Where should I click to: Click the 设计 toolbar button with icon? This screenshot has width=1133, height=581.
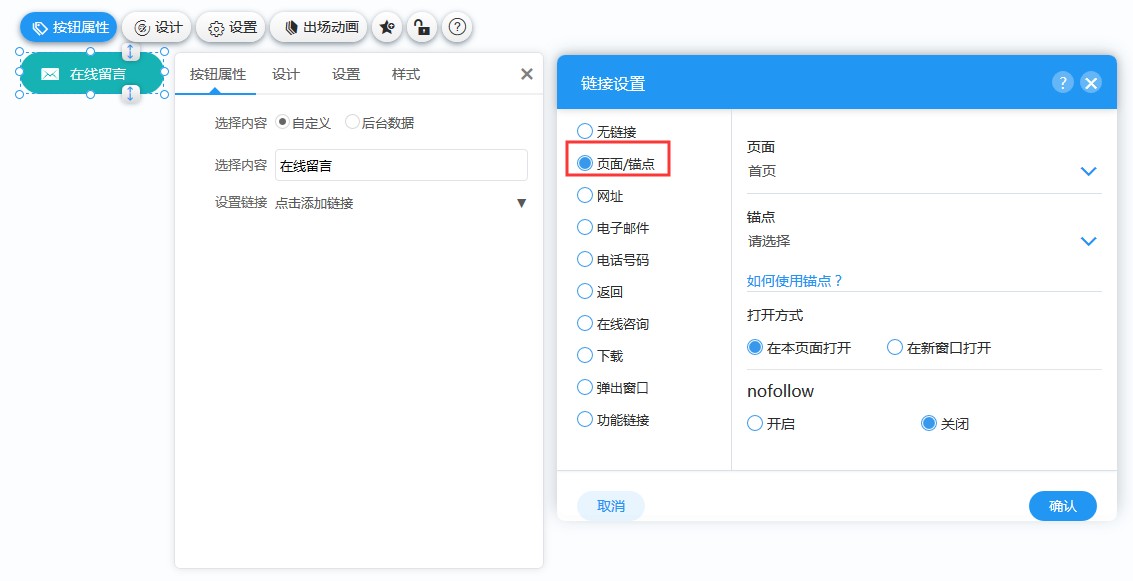(x=157, y=27)
